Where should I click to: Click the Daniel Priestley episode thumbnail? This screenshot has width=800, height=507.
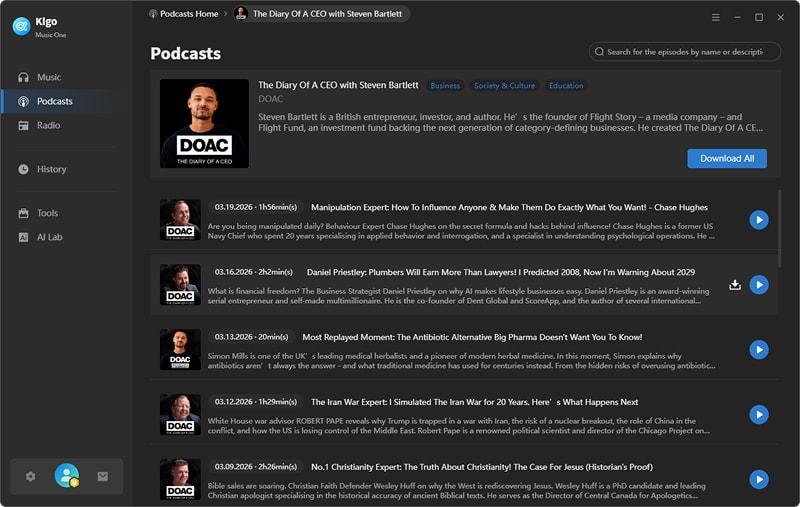tap(180, 285)
